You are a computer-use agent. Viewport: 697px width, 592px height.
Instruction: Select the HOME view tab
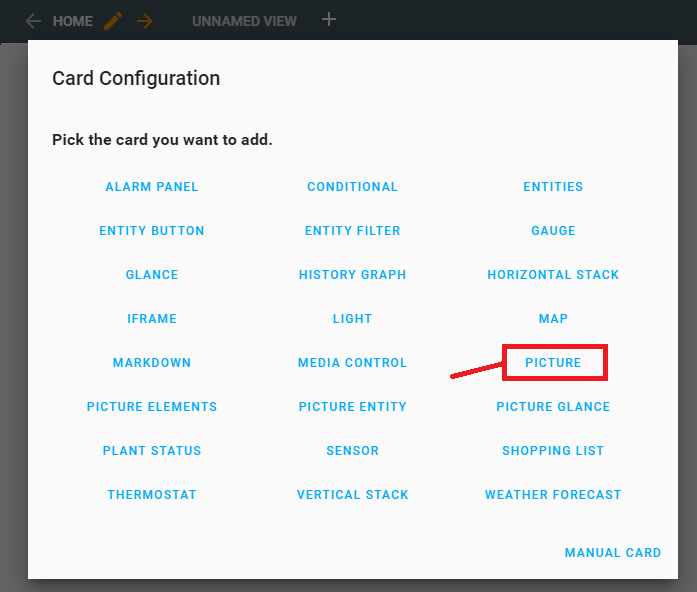[73, 21]
